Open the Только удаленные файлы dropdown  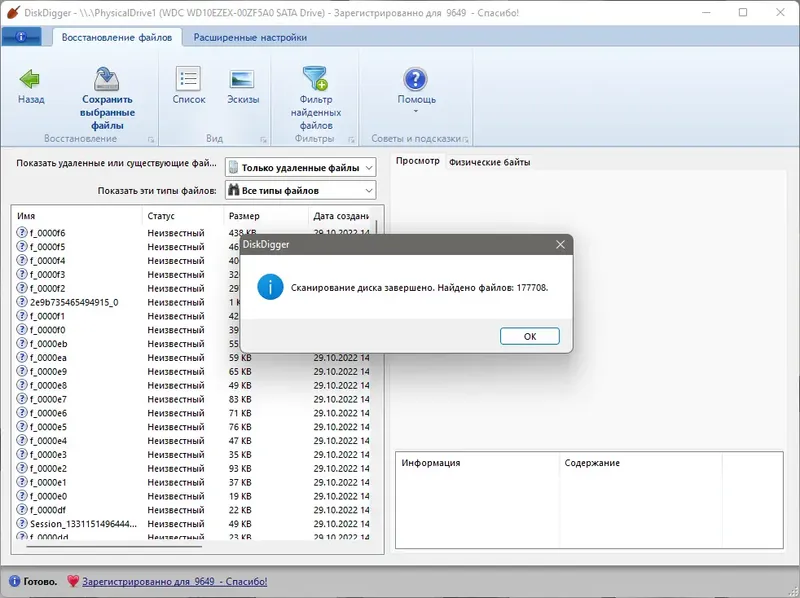300,167
